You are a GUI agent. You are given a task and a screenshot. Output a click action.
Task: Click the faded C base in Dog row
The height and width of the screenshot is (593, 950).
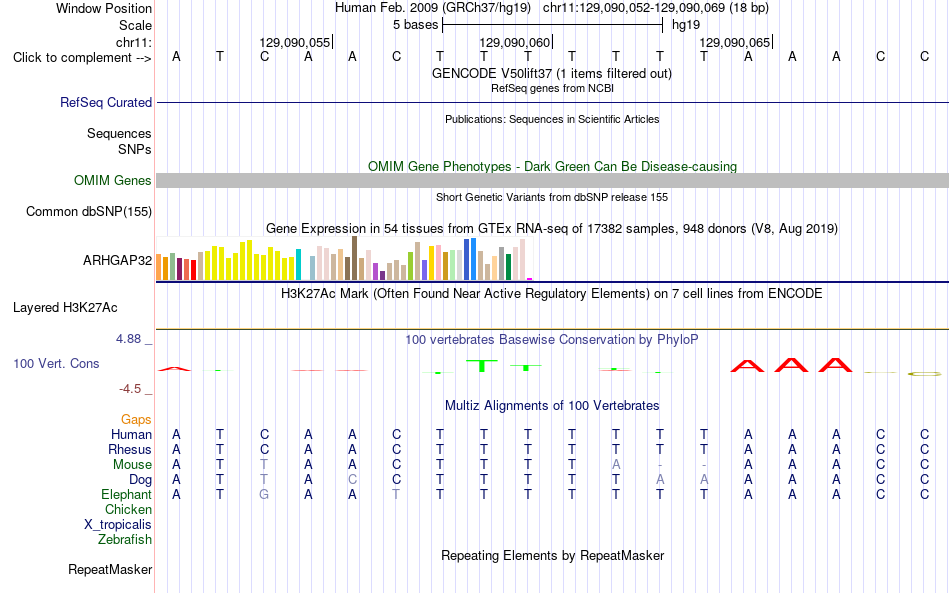point(352,480)
